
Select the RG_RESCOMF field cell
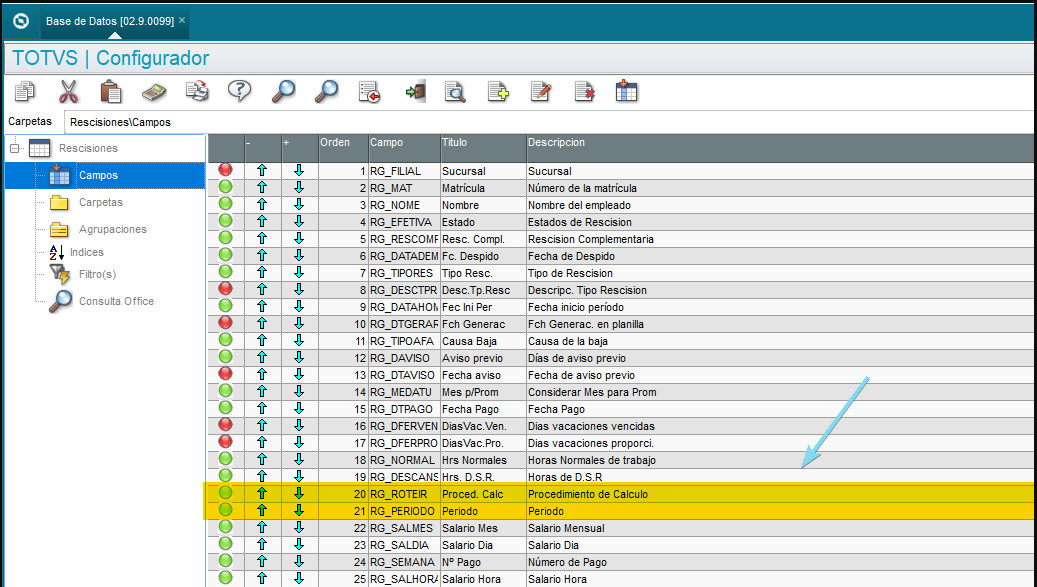click(404, 239)
